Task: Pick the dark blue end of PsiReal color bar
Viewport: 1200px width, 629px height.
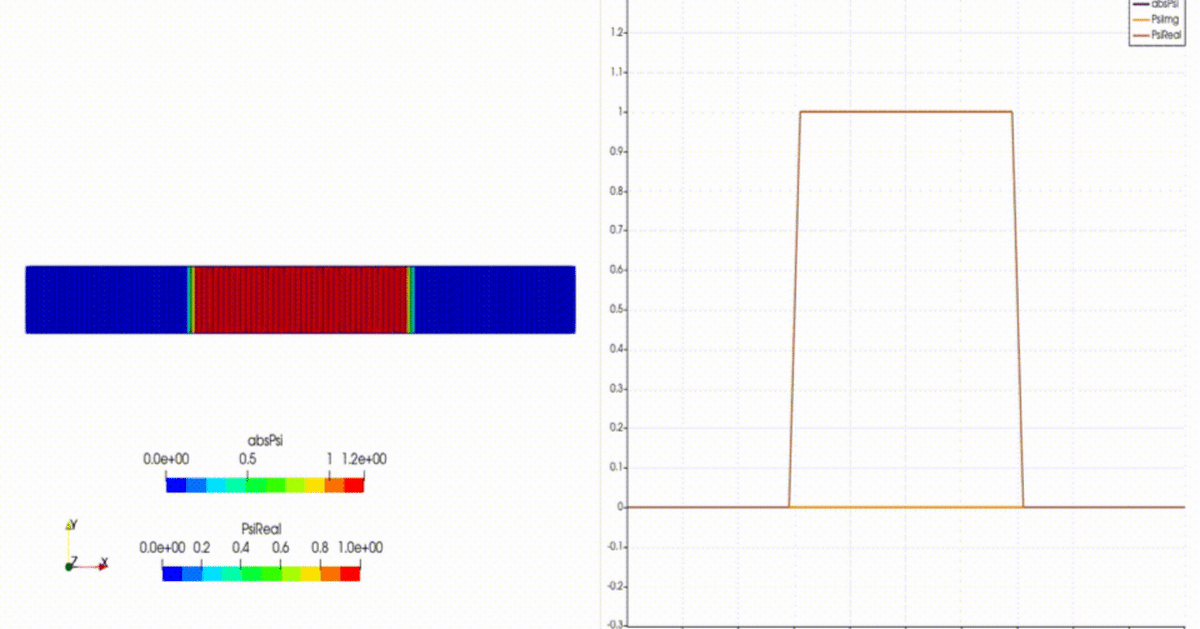Action: (172, 573)
